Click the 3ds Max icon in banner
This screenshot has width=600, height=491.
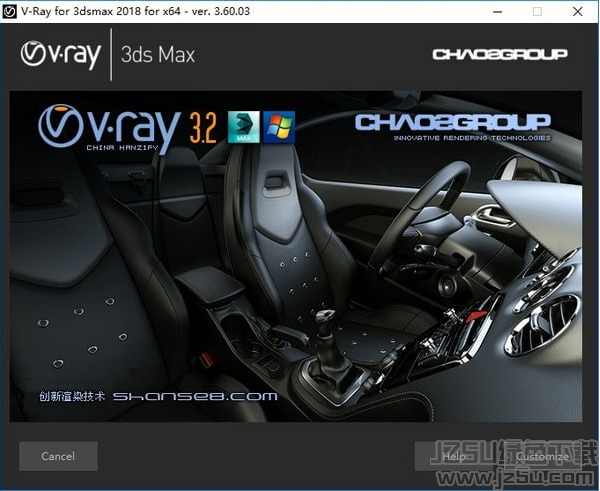coord(244,128)
